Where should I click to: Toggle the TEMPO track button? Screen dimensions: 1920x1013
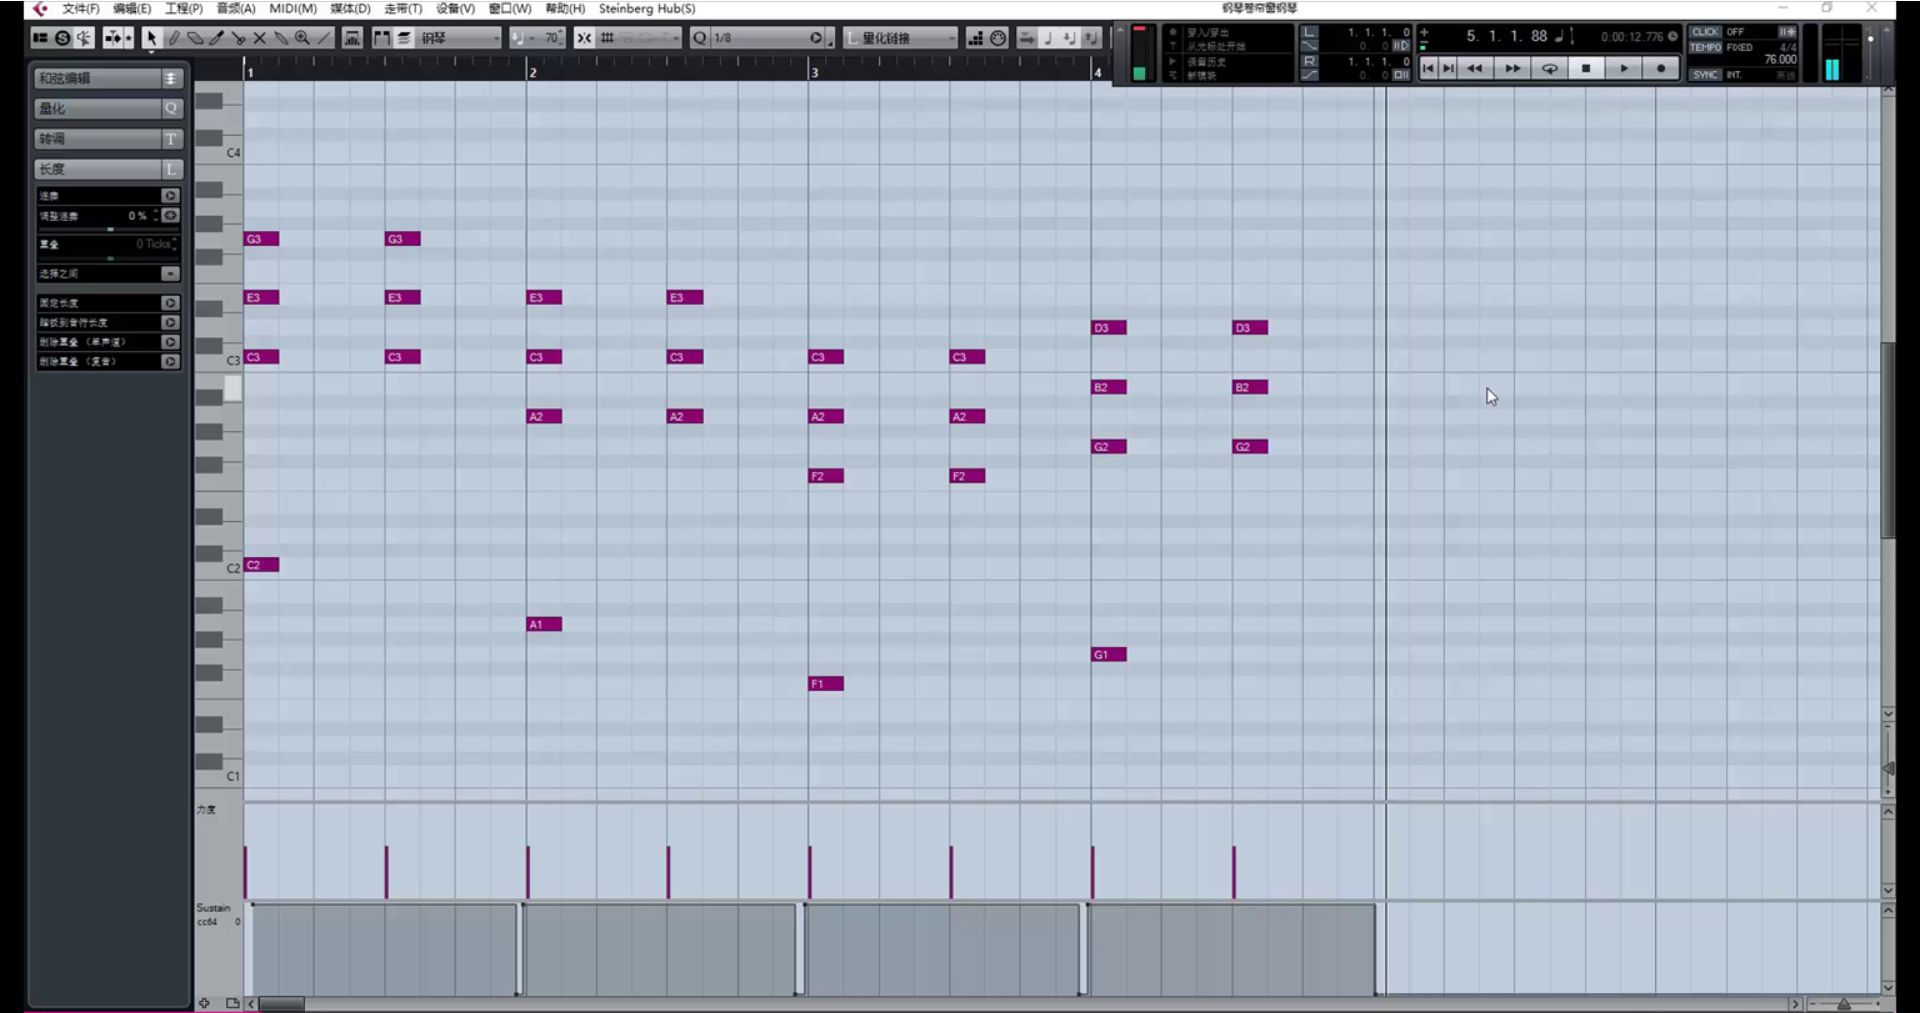pos(1705,47)
